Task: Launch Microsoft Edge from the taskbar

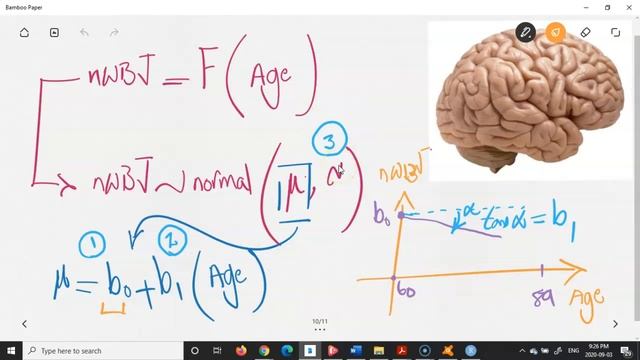Action: click(x=287, y=351)
